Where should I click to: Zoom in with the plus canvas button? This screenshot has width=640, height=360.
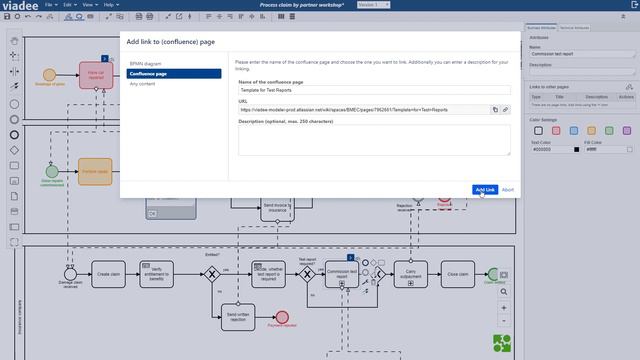(504, 308)
